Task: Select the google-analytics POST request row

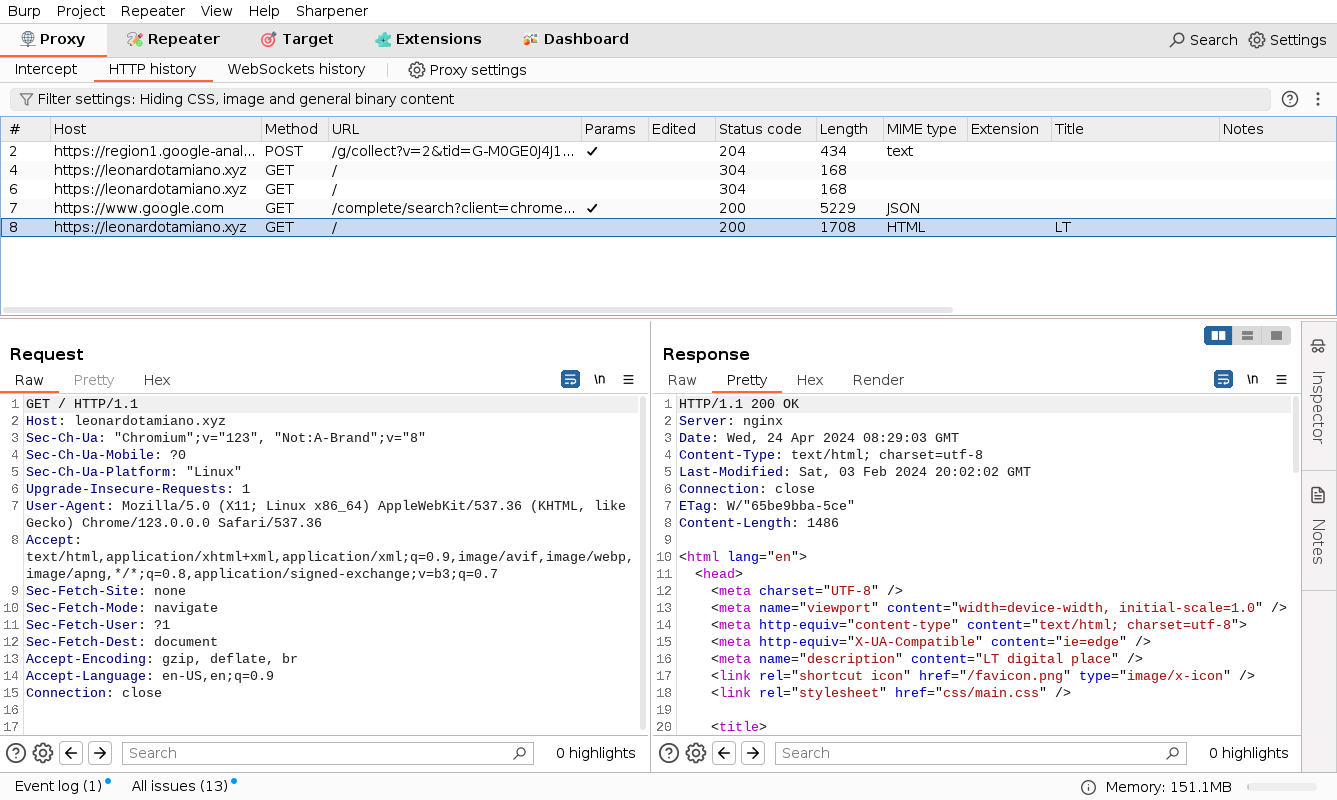Action: pos(668,151)
